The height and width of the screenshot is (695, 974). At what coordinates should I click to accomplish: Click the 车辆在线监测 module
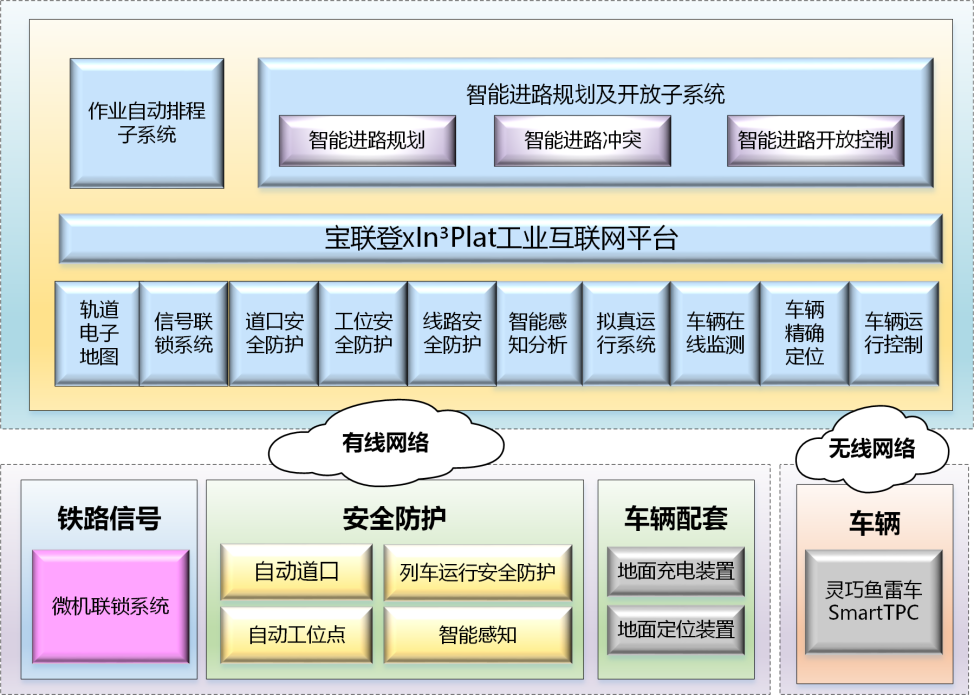pyautogui.click(x=715, y=334)
